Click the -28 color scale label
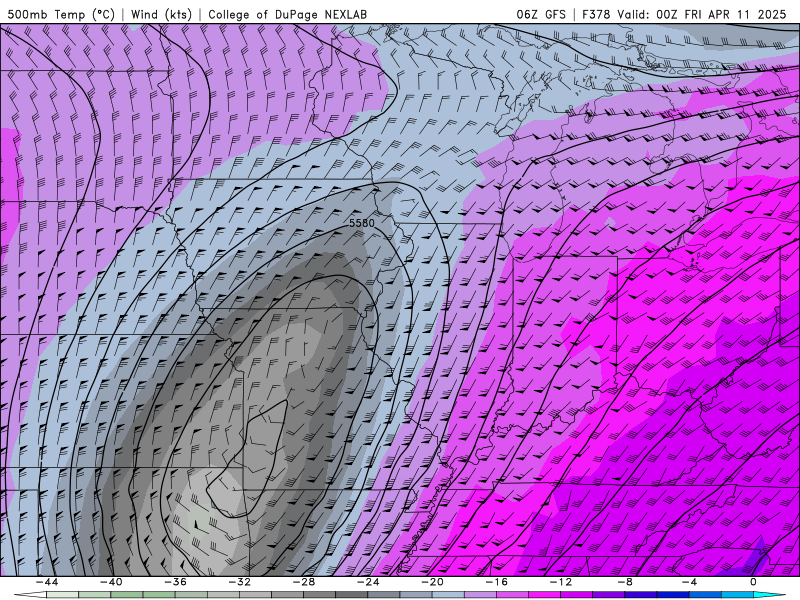 tap(304, 582)
